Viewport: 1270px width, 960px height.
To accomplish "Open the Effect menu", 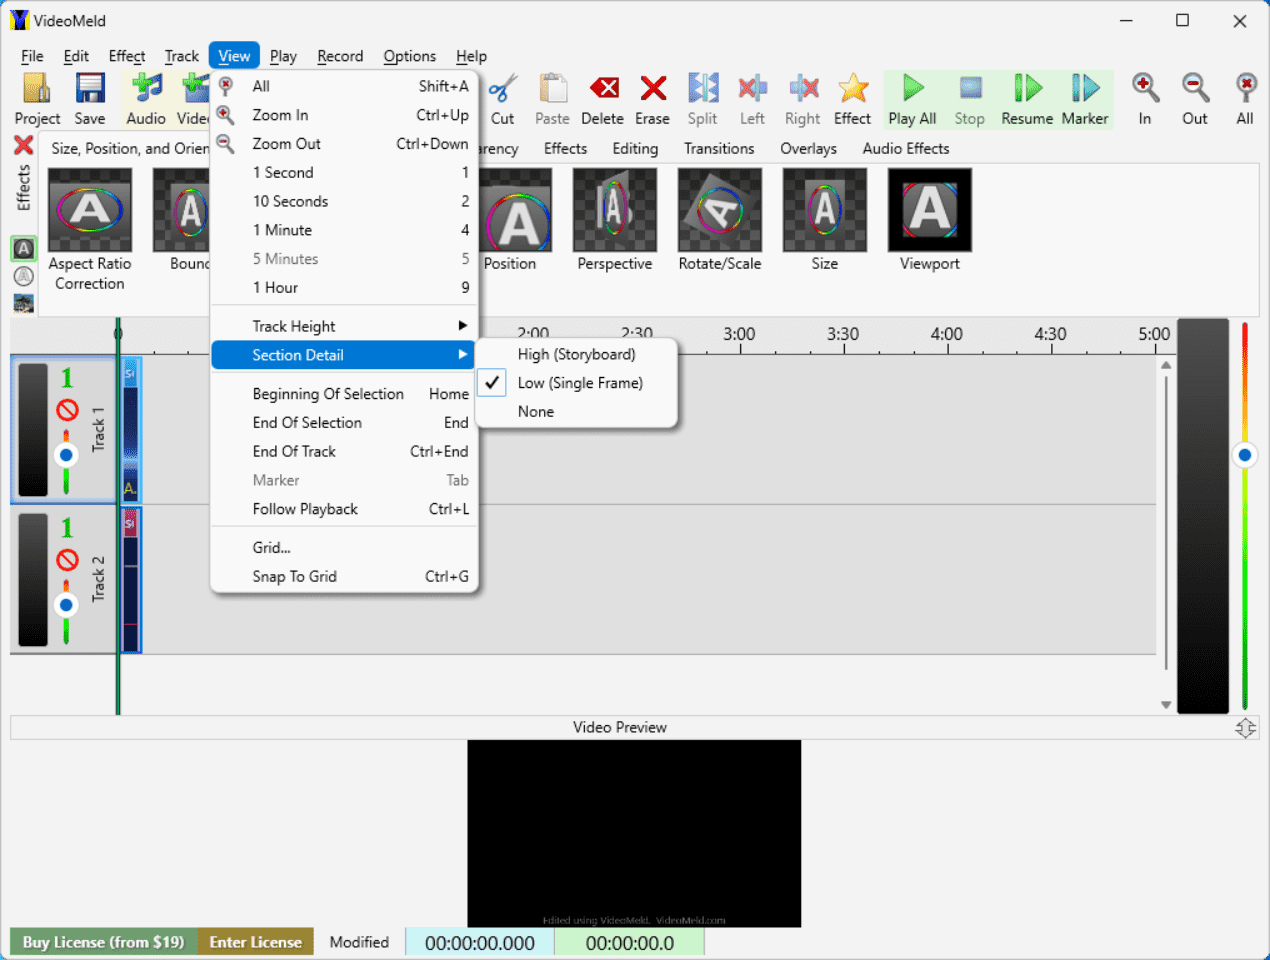I will click(x=127, y=56).
